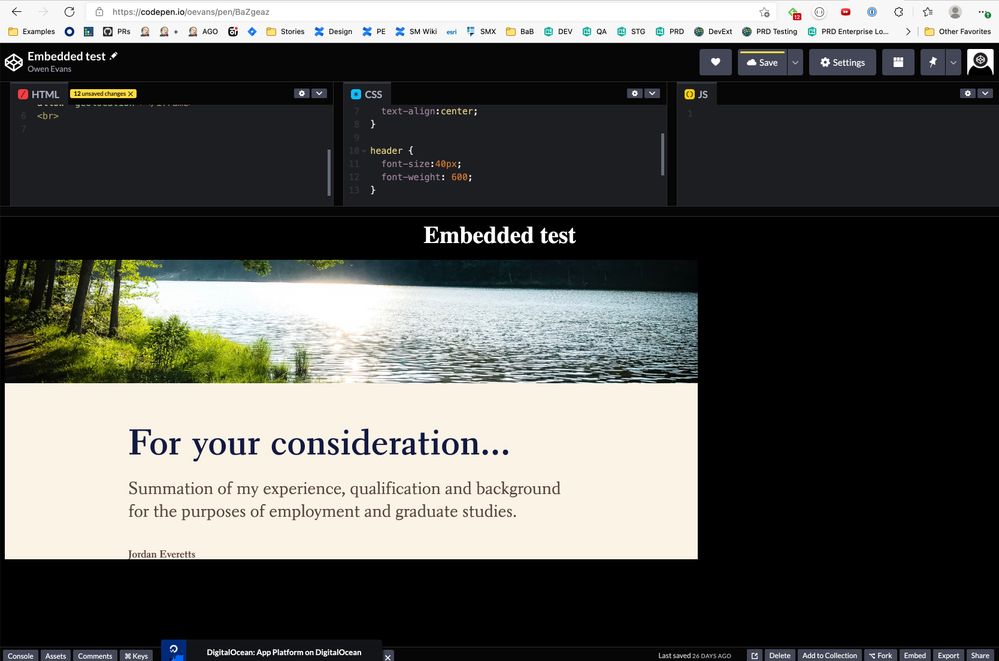
Task: Open the BaB bookmarks folder
Action: (x=520, y=31)
